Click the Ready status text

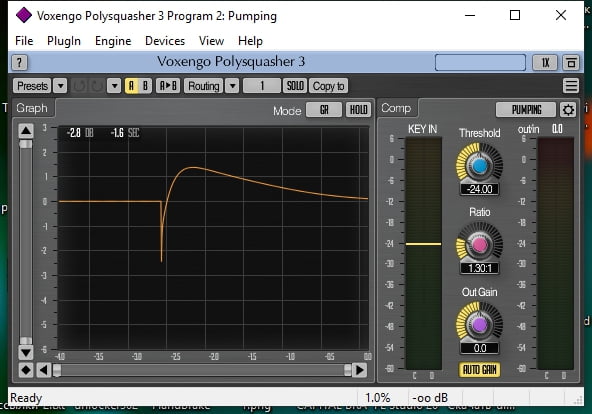26,397
